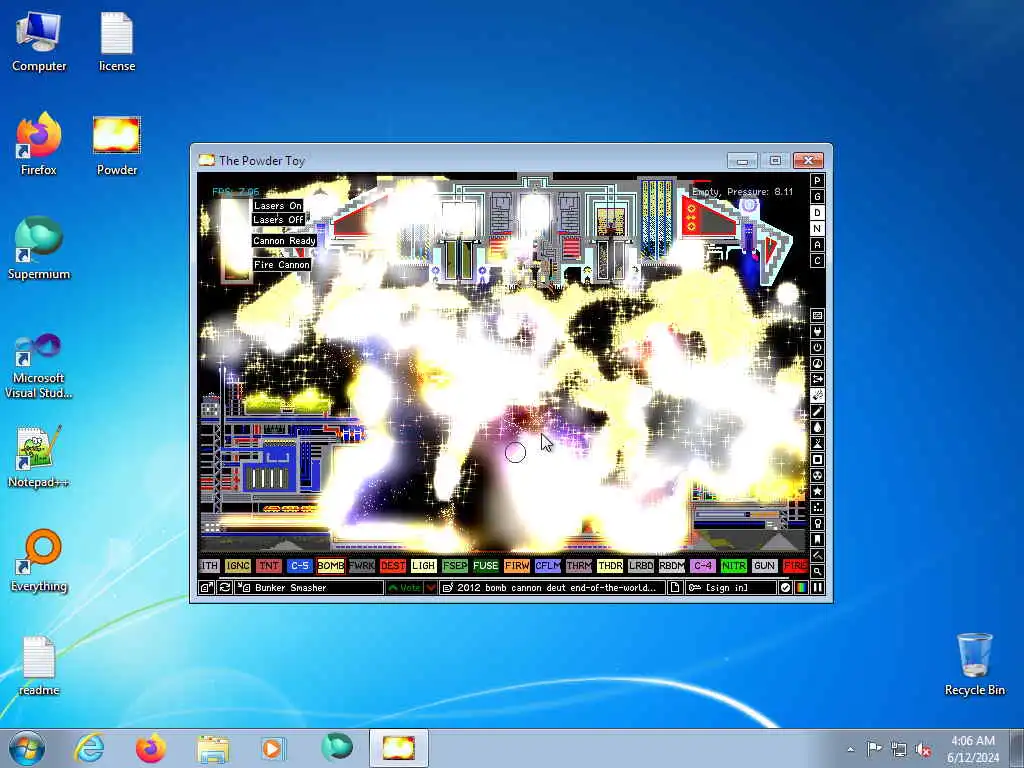Select the TNT element

(x=268, y=566)
